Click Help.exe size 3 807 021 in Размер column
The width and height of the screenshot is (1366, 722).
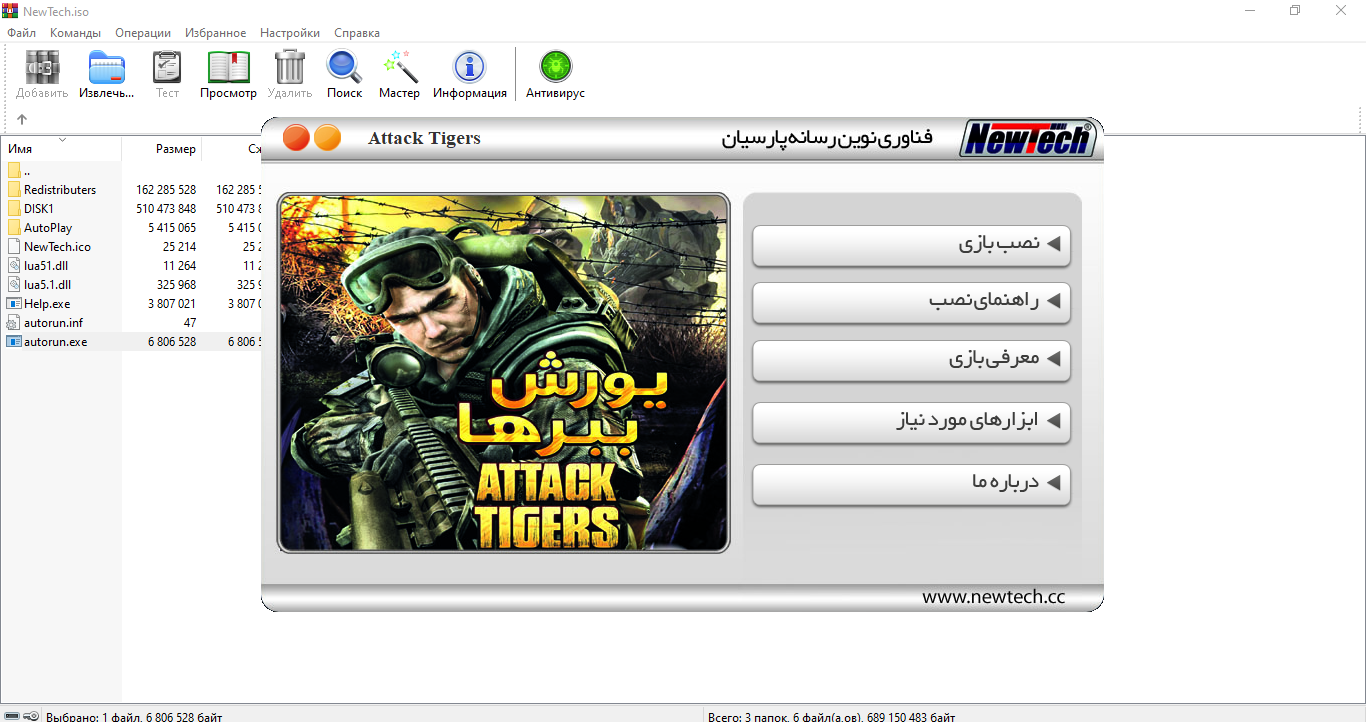click(170, 304)
